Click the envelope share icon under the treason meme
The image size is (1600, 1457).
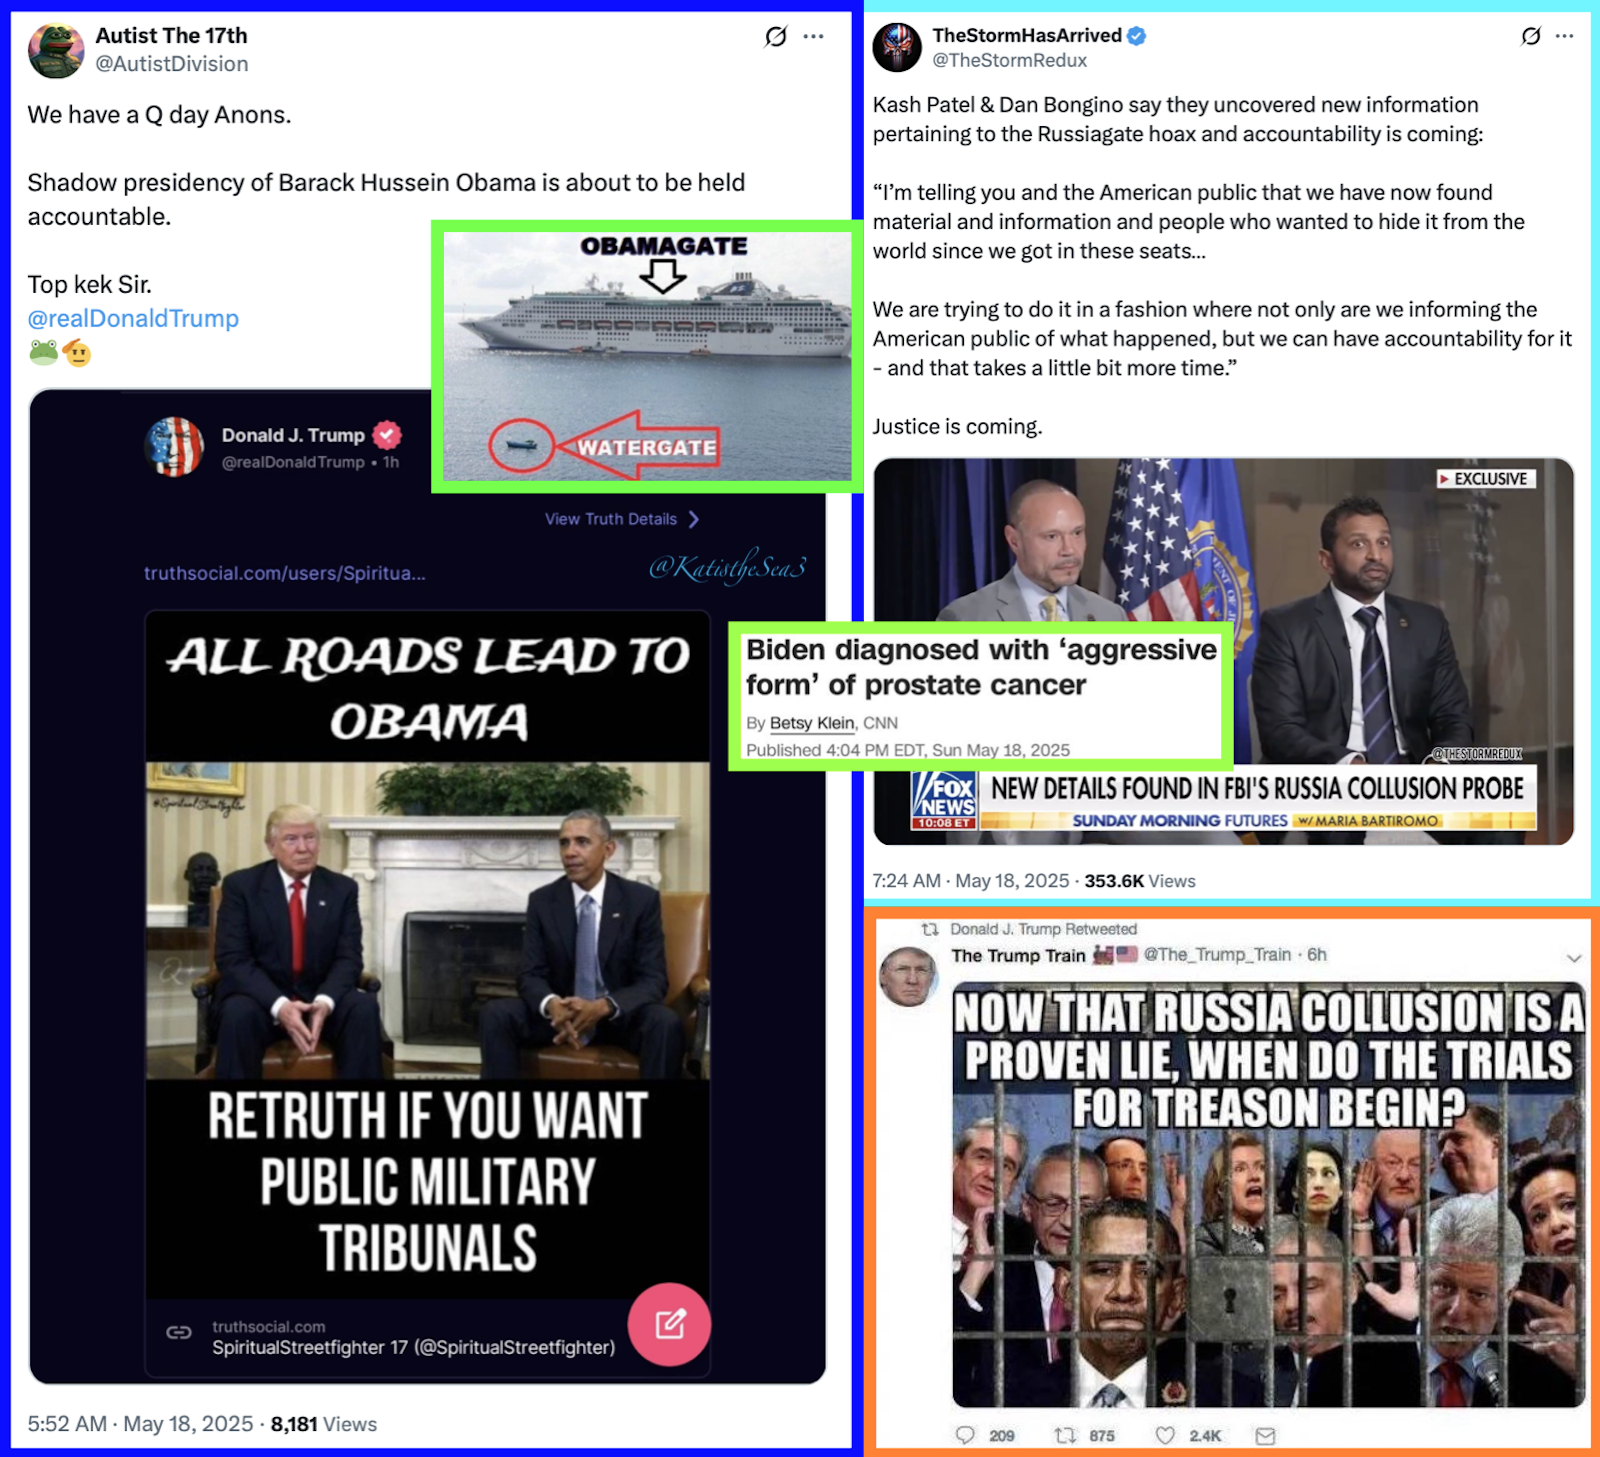pyautogui.click(x=1265, y=1436)
